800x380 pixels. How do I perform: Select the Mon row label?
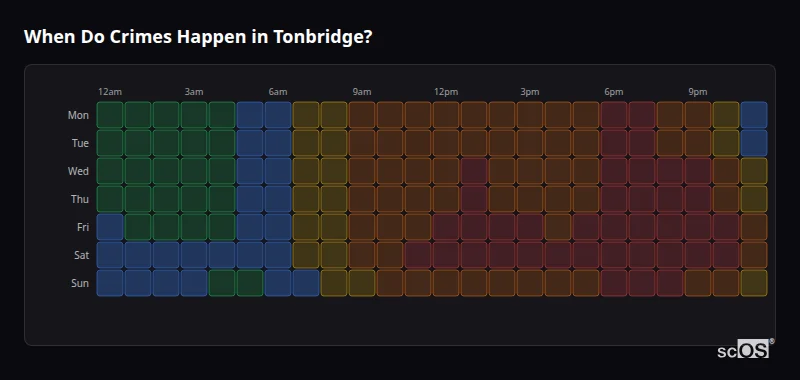(78, 115)
